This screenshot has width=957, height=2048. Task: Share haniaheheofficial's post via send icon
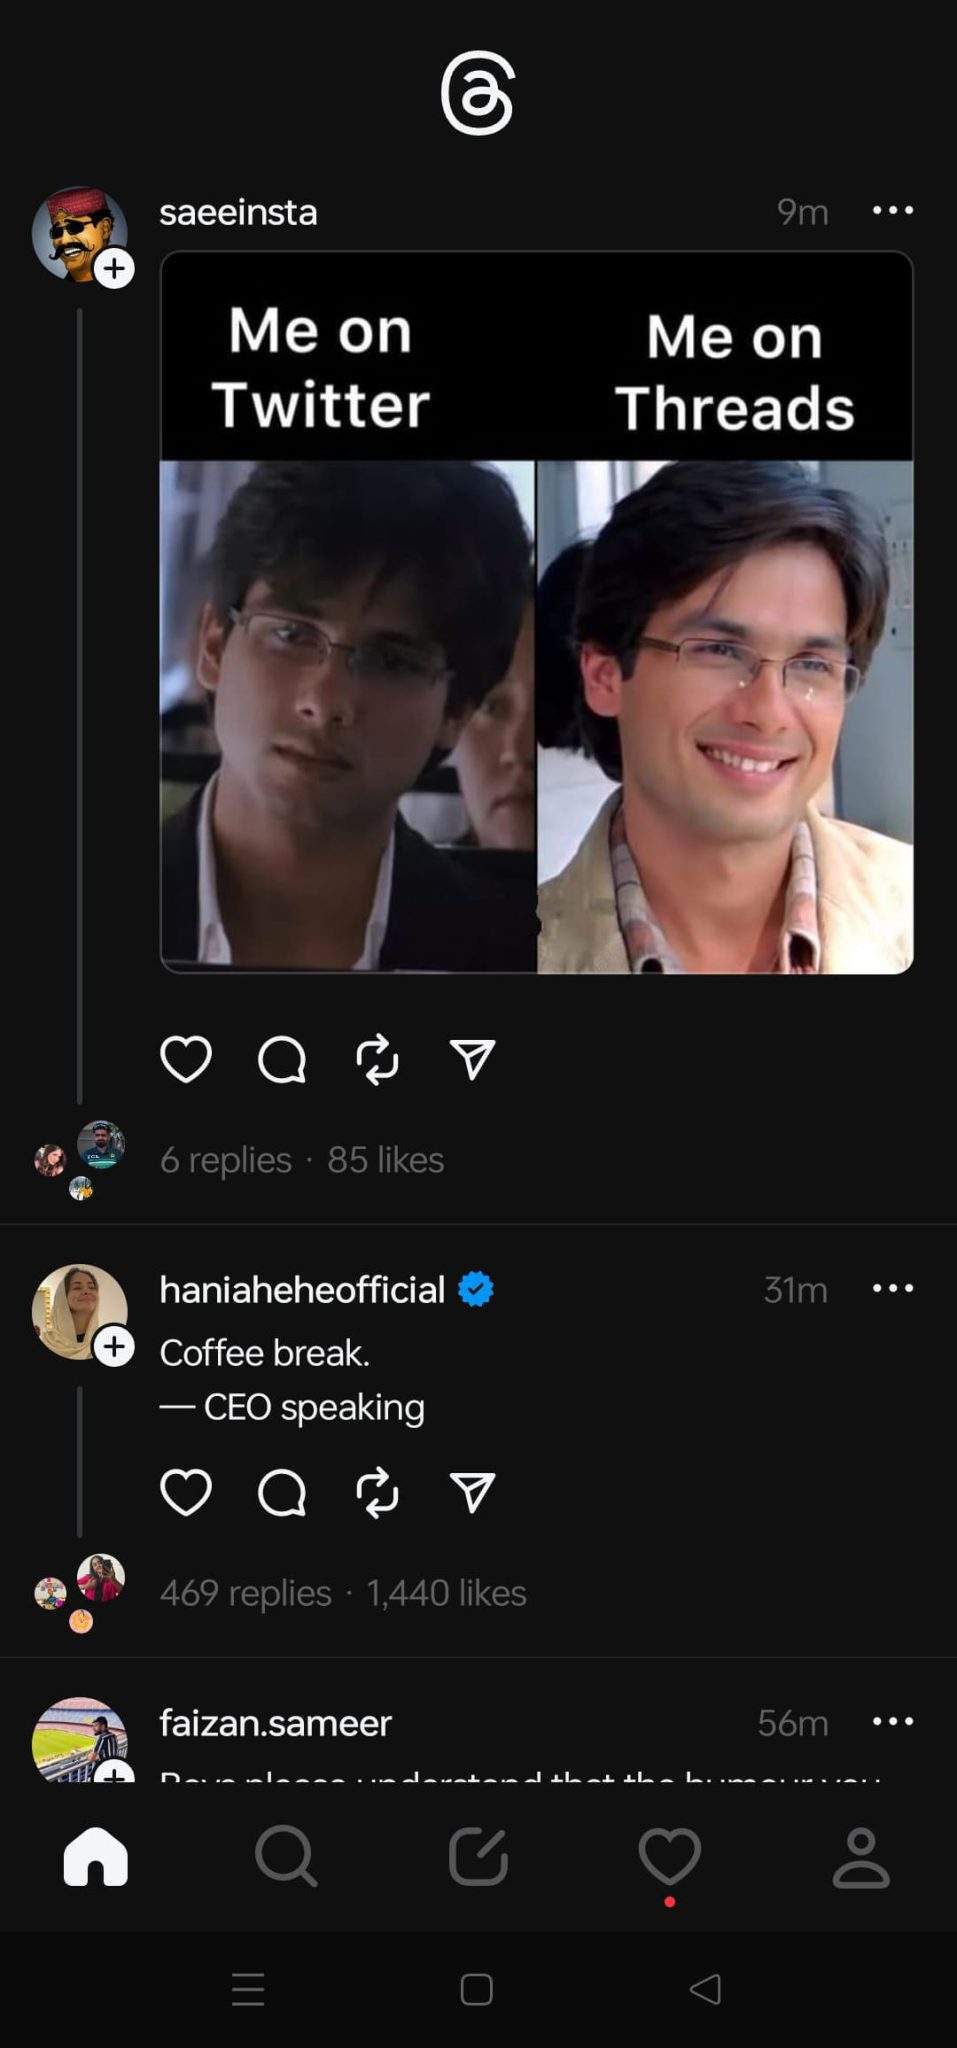[x=472, y=1493]
